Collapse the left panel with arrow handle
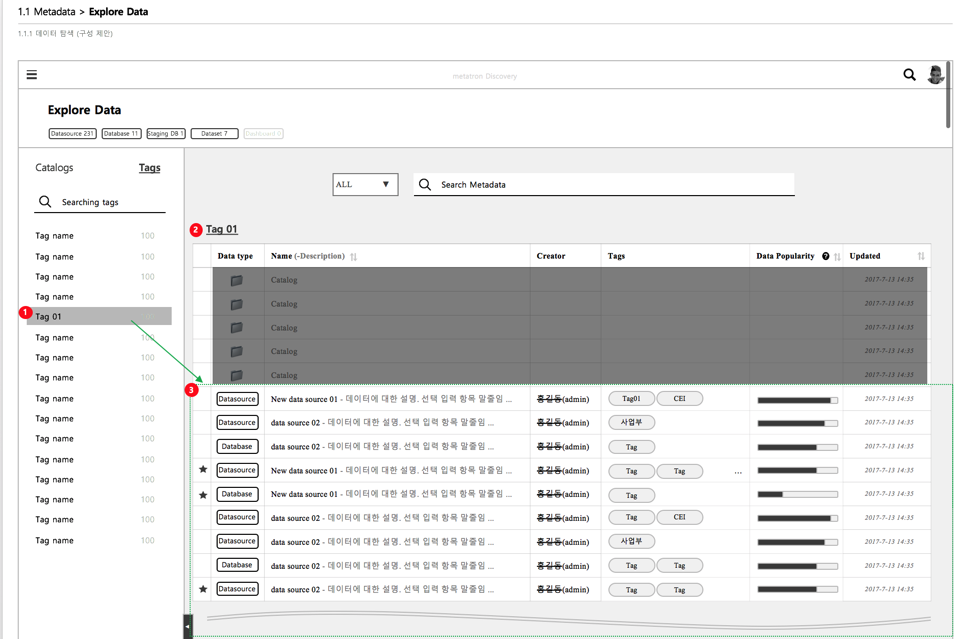 (187, 626)
